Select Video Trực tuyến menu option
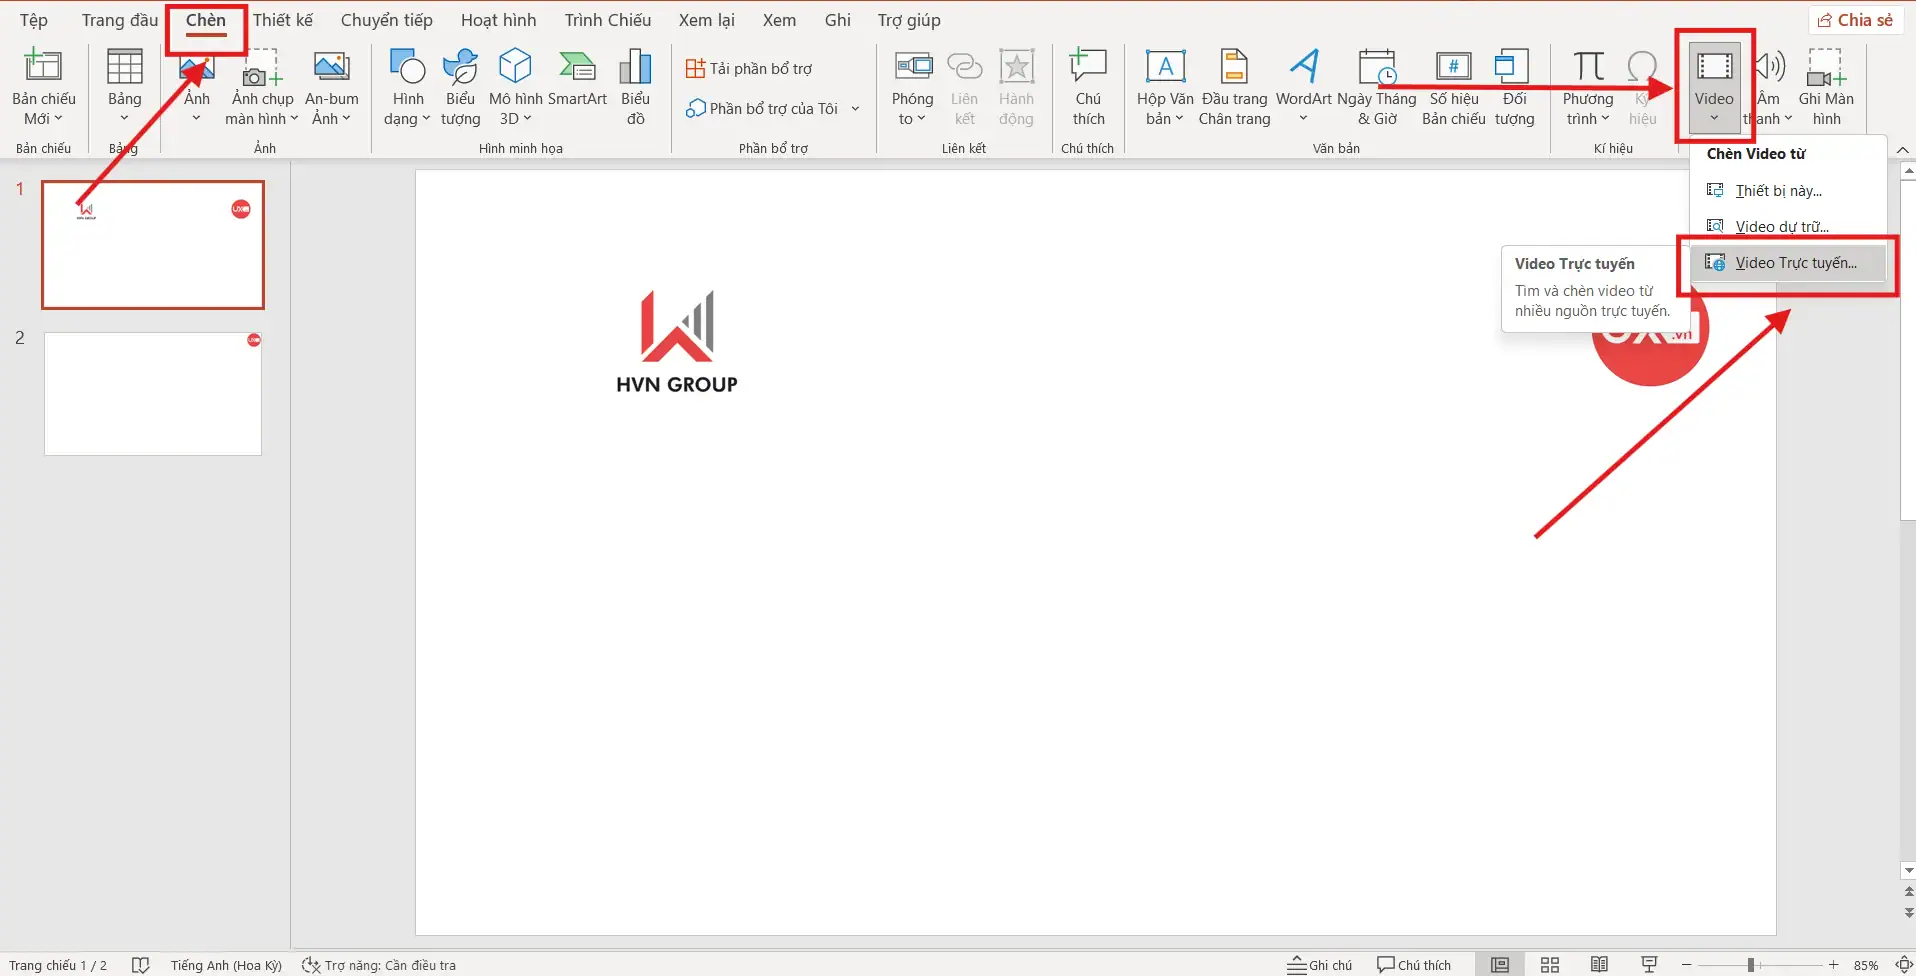Screen dimensions: 1916x976 point(1795,263)
